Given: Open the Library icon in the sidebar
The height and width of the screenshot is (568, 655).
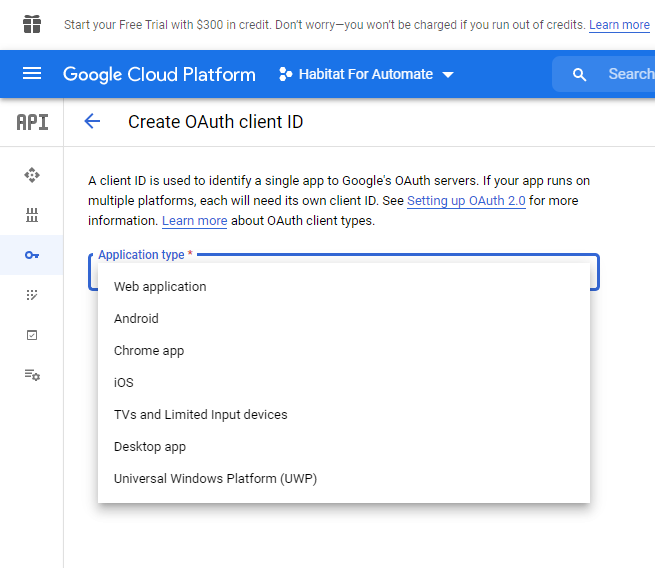Looking at the screenshot, I should pos(32,215).
